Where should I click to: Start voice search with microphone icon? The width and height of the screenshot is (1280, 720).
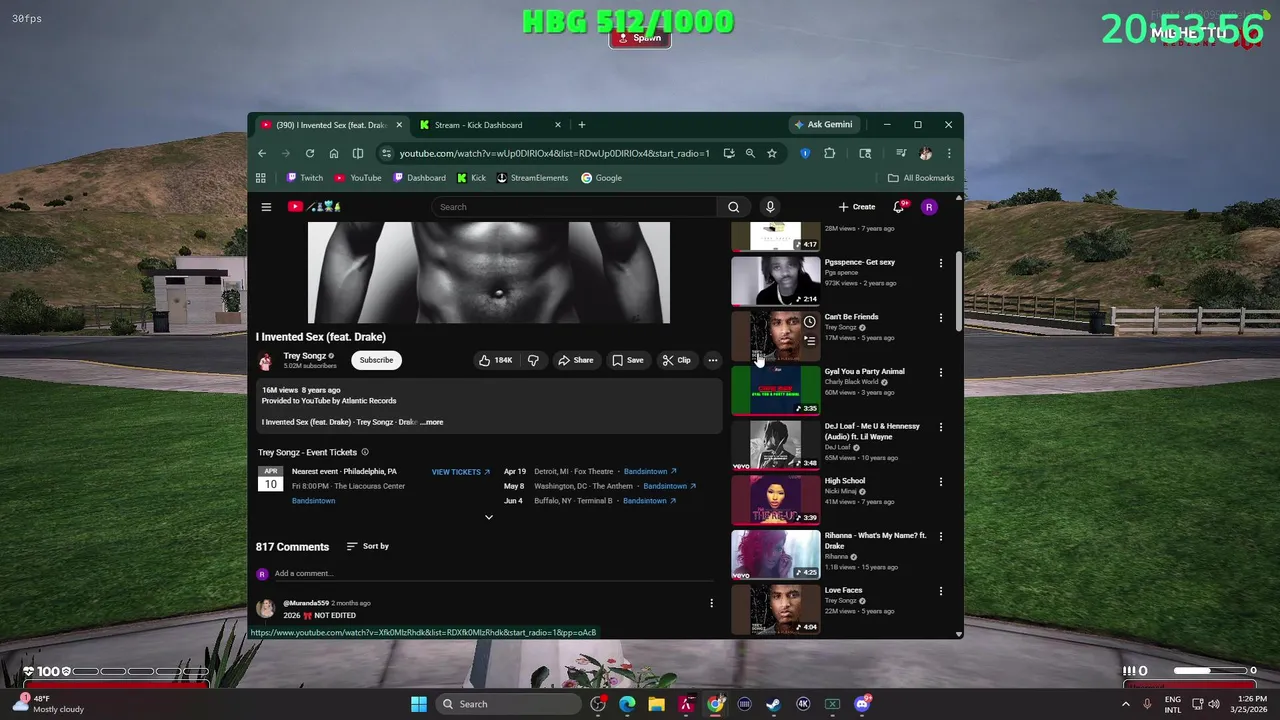click(x=770, y=207)
